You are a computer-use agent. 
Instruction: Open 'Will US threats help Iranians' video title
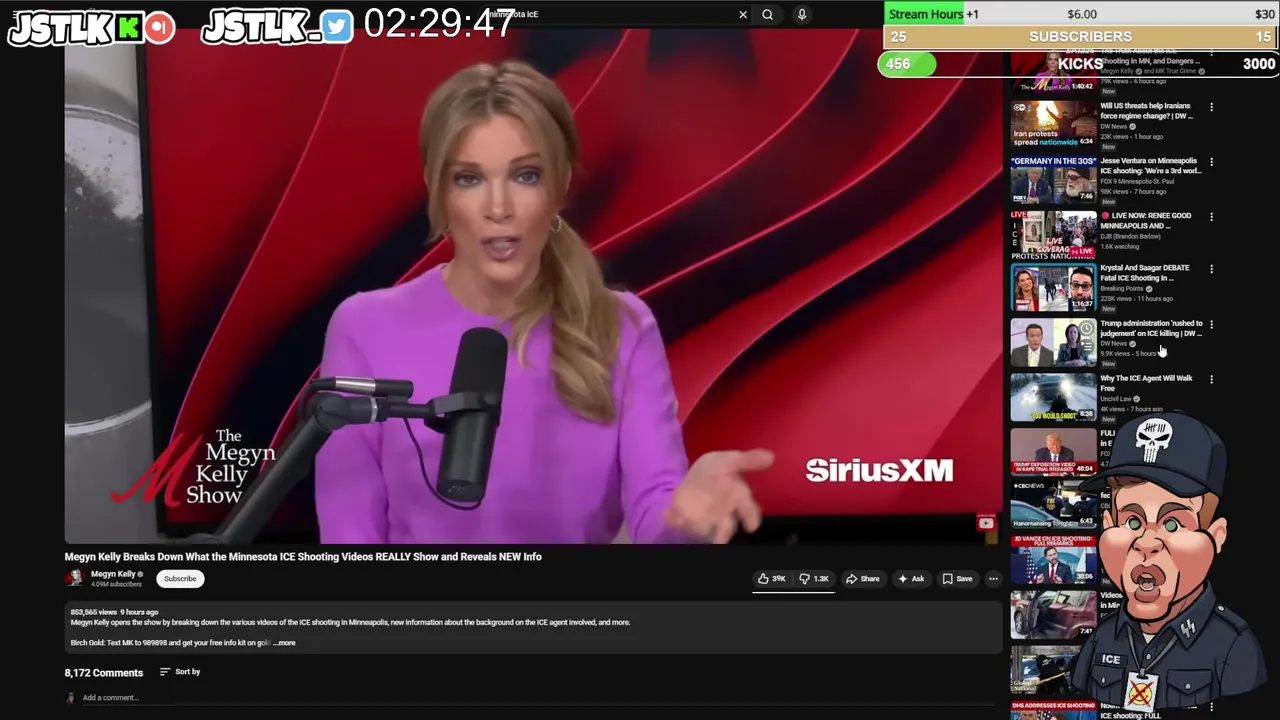[x=1147, y=111]
